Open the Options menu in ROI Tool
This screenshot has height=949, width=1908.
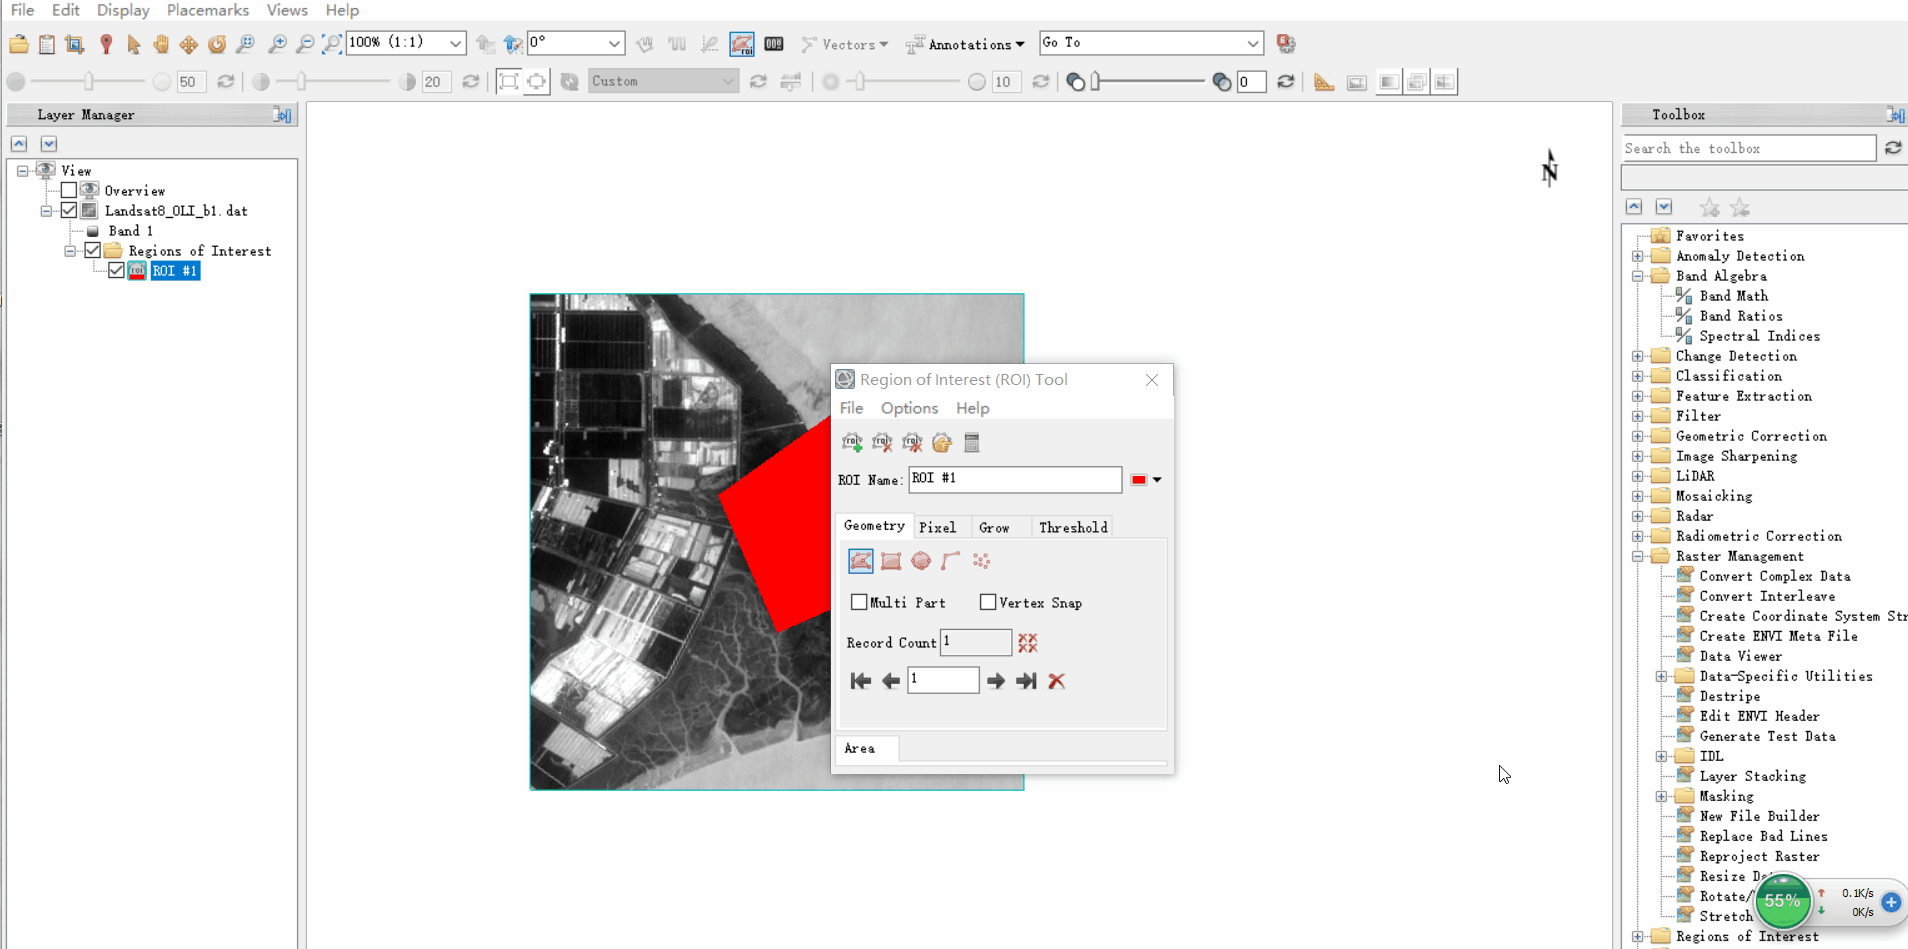909,408
